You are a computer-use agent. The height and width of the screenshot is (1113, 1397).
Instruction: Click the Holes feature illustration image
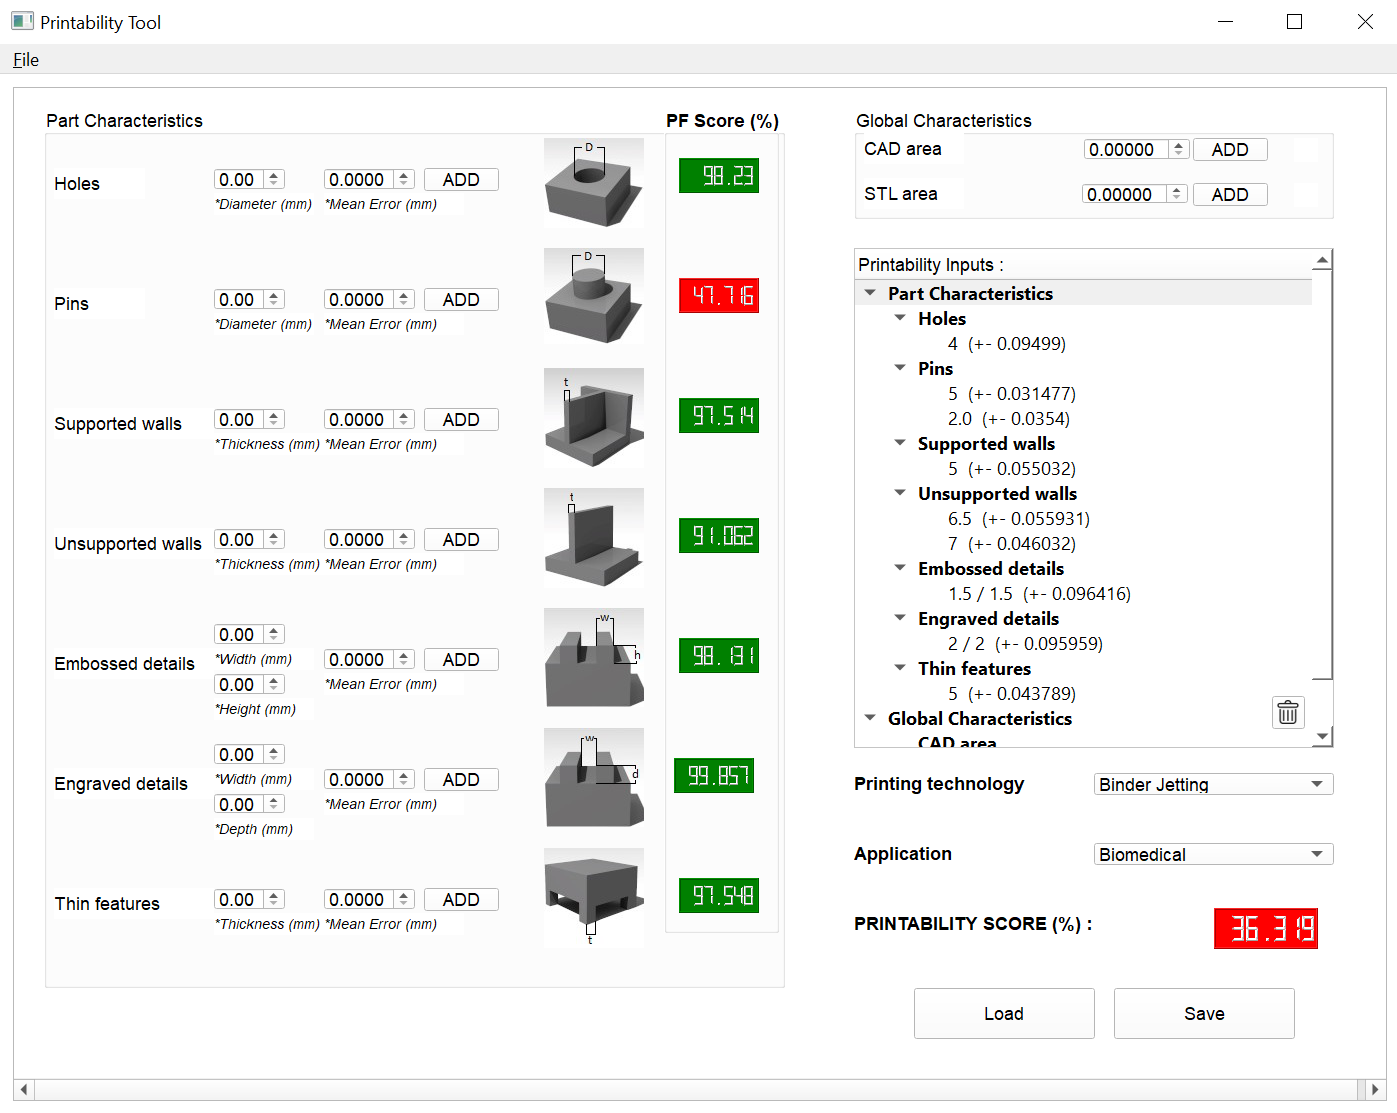pyautogui.click(x=594, y=183)
